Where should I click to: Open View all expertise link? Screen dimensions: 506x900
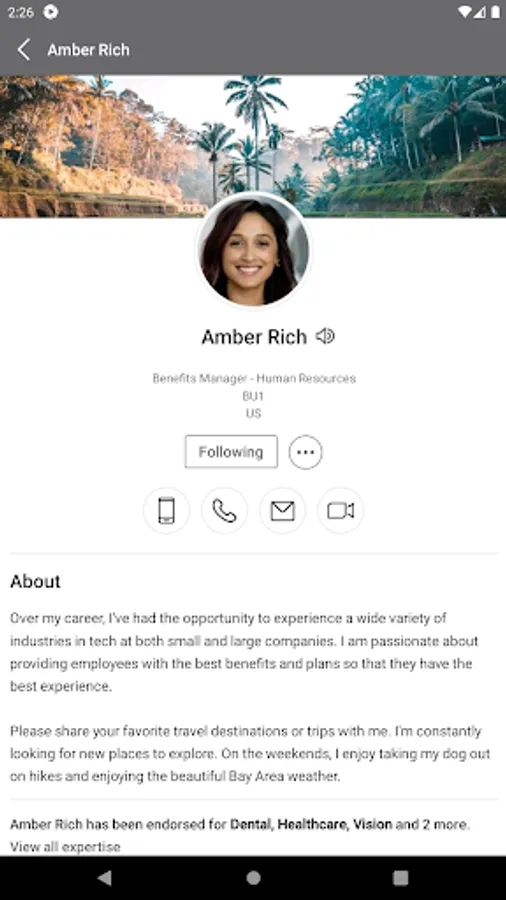65,847
